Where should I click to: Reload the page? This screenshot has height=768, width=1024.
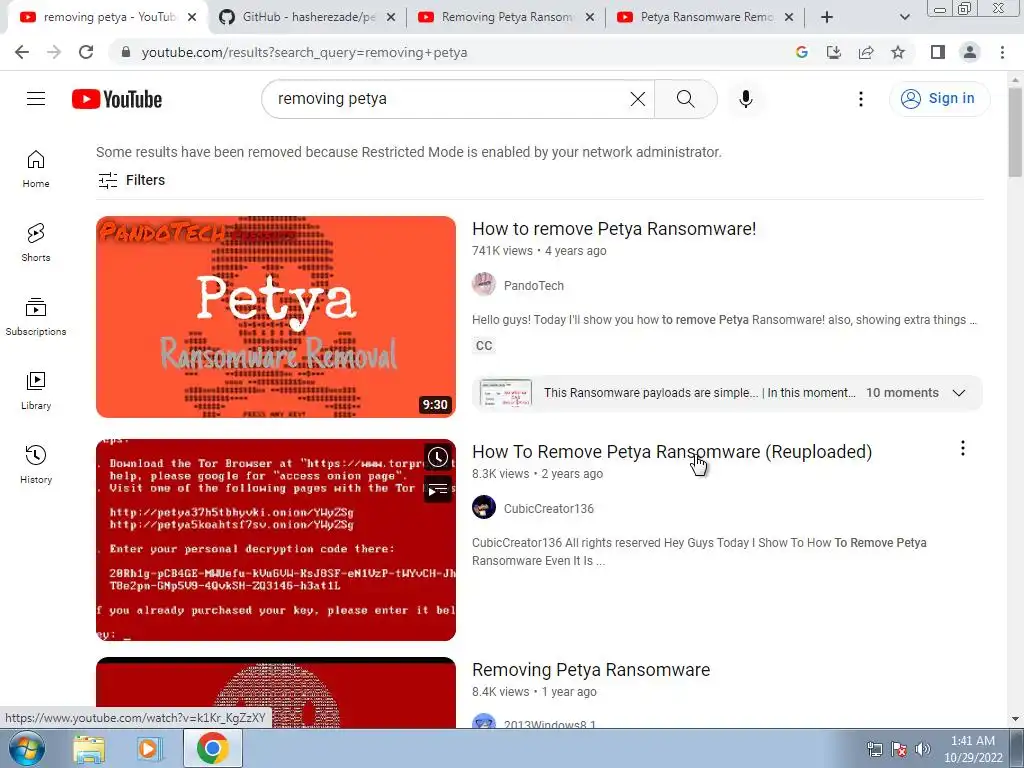pyautogui.click(x=86, y=52)
